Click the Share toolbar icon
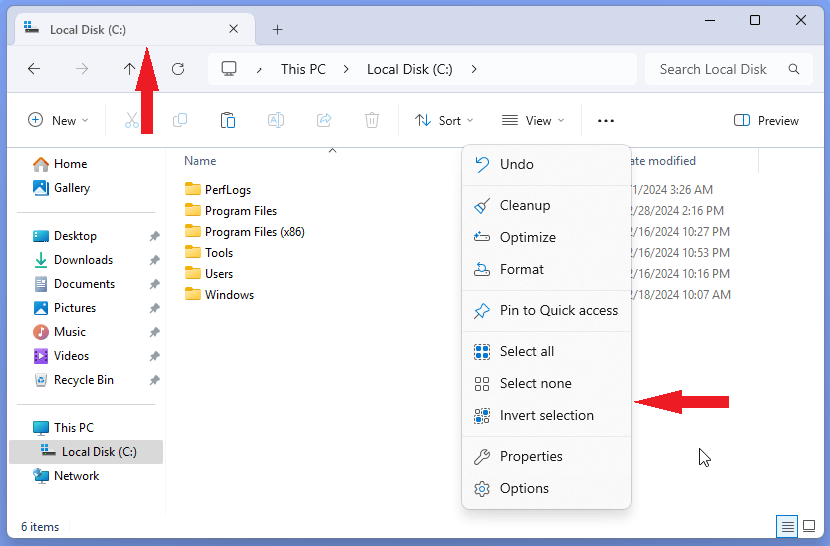This screenshot has width=830, height=546. pos(324,121)
